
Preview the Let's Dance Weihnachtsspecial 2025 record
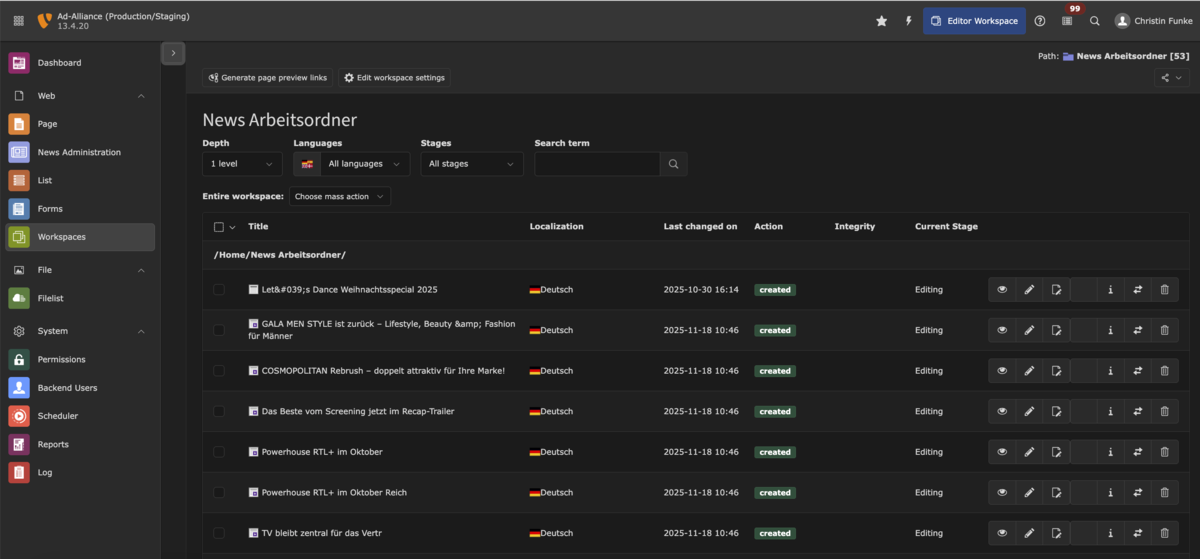point(1002,290)
